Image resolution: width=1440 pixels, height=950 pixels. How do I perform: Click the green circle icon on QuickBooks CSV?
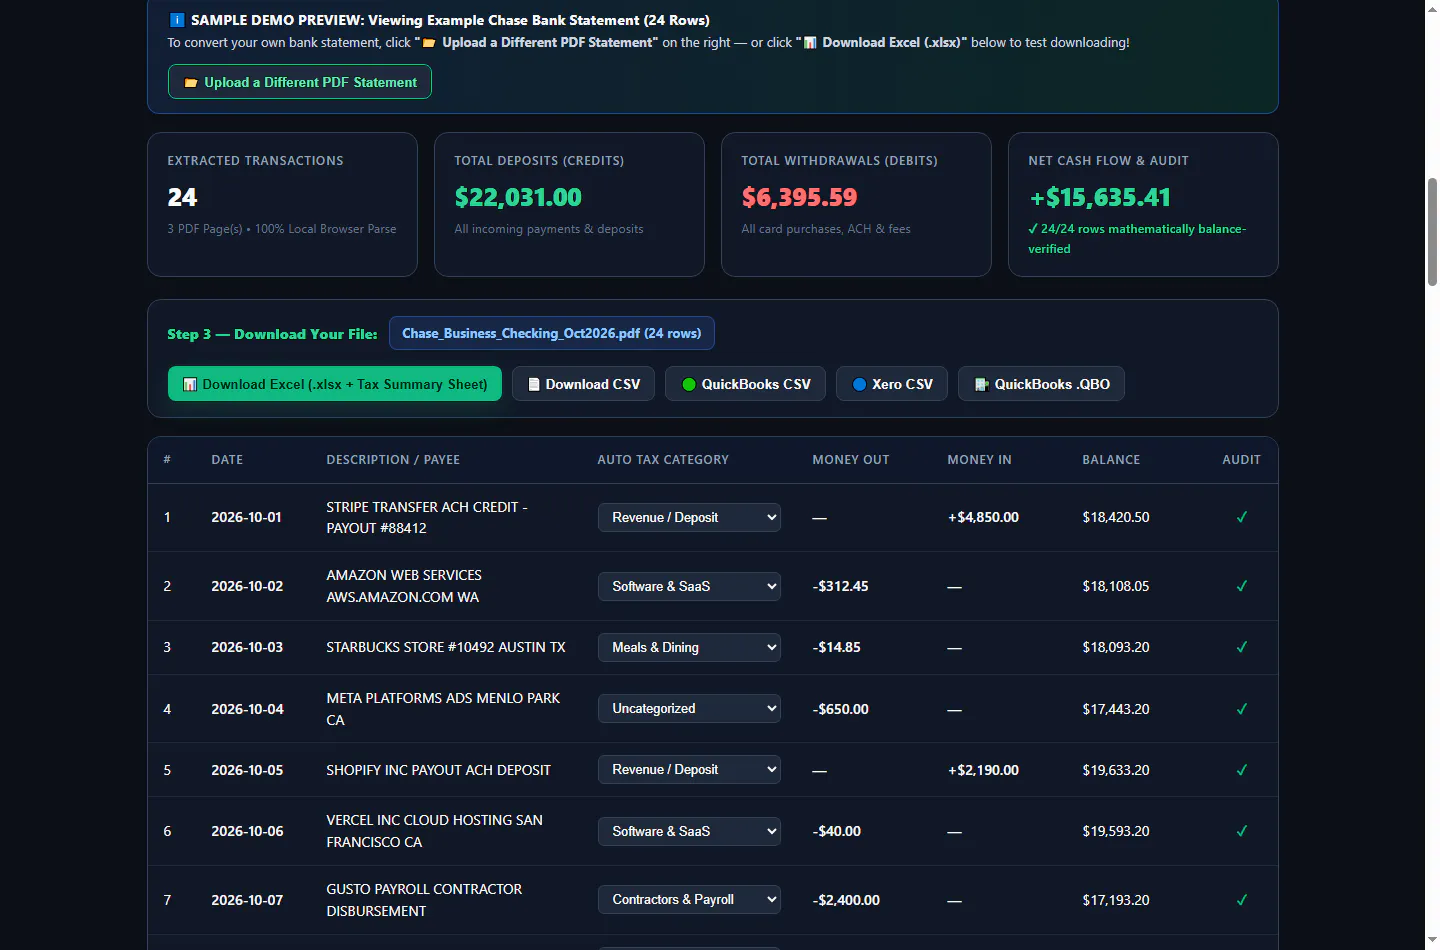(x=689, y=384)
